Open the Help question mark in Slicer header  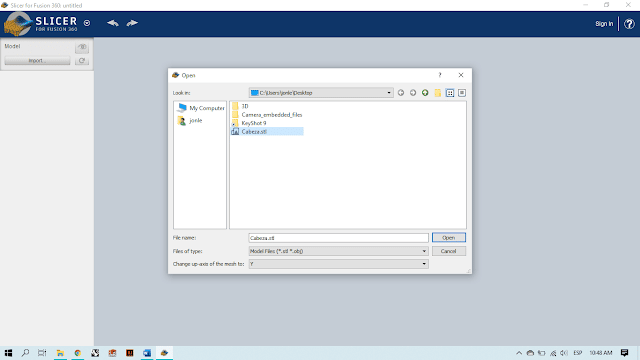tap(629, 24)
